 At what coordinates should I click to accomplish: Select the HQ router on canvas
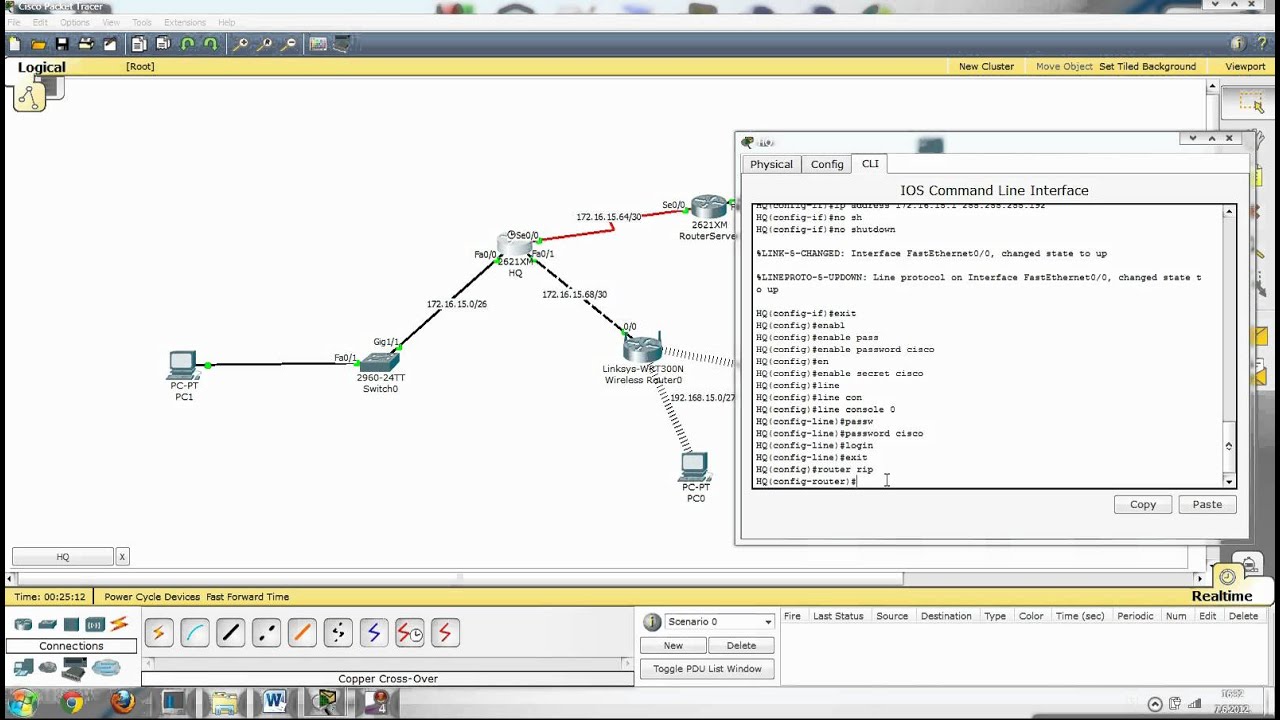tap(514, 247)
